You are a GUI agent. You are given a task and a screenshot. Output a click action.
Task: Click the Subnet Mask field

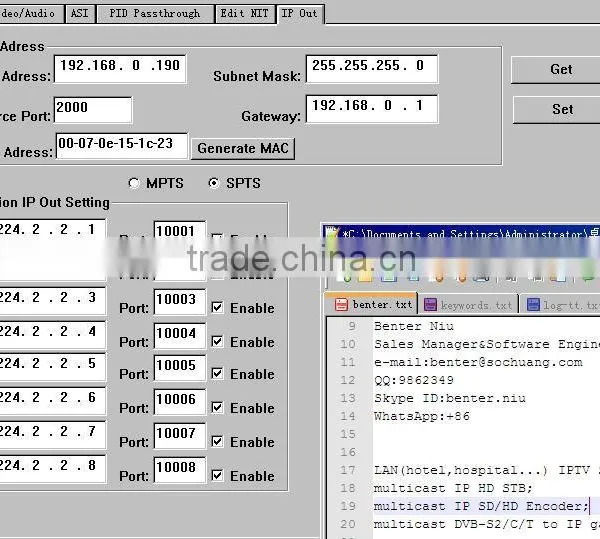pos(372,68)
